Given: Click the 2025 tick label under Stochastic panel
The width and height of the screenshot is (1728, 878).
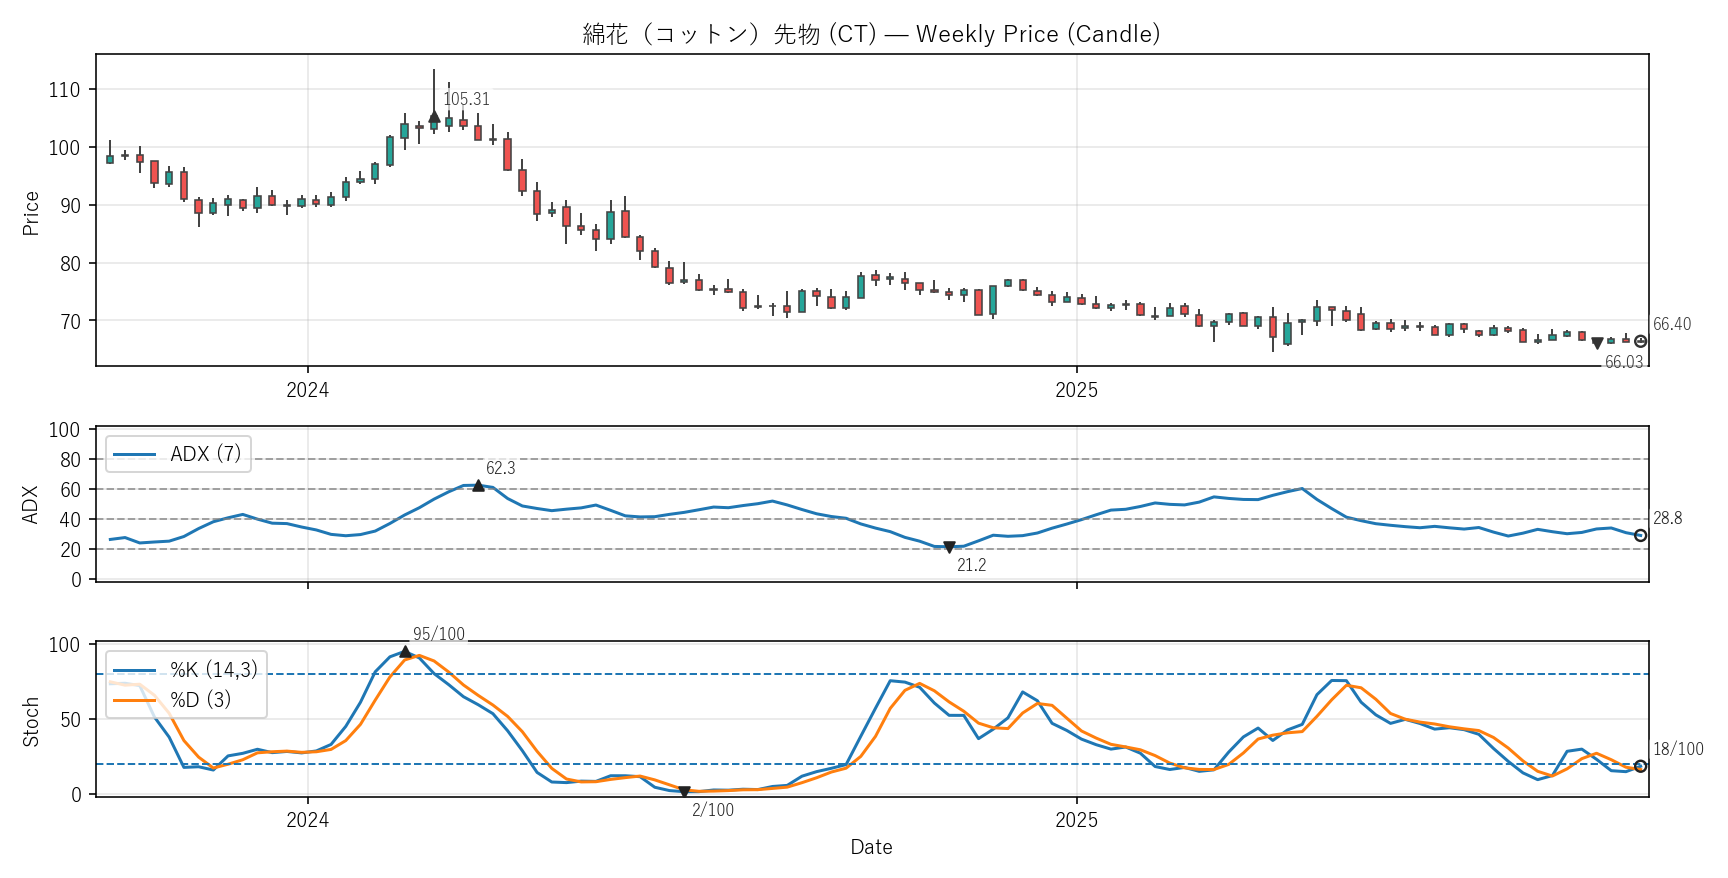Looking at the screenshot, I should click(x=1076, y=820).
